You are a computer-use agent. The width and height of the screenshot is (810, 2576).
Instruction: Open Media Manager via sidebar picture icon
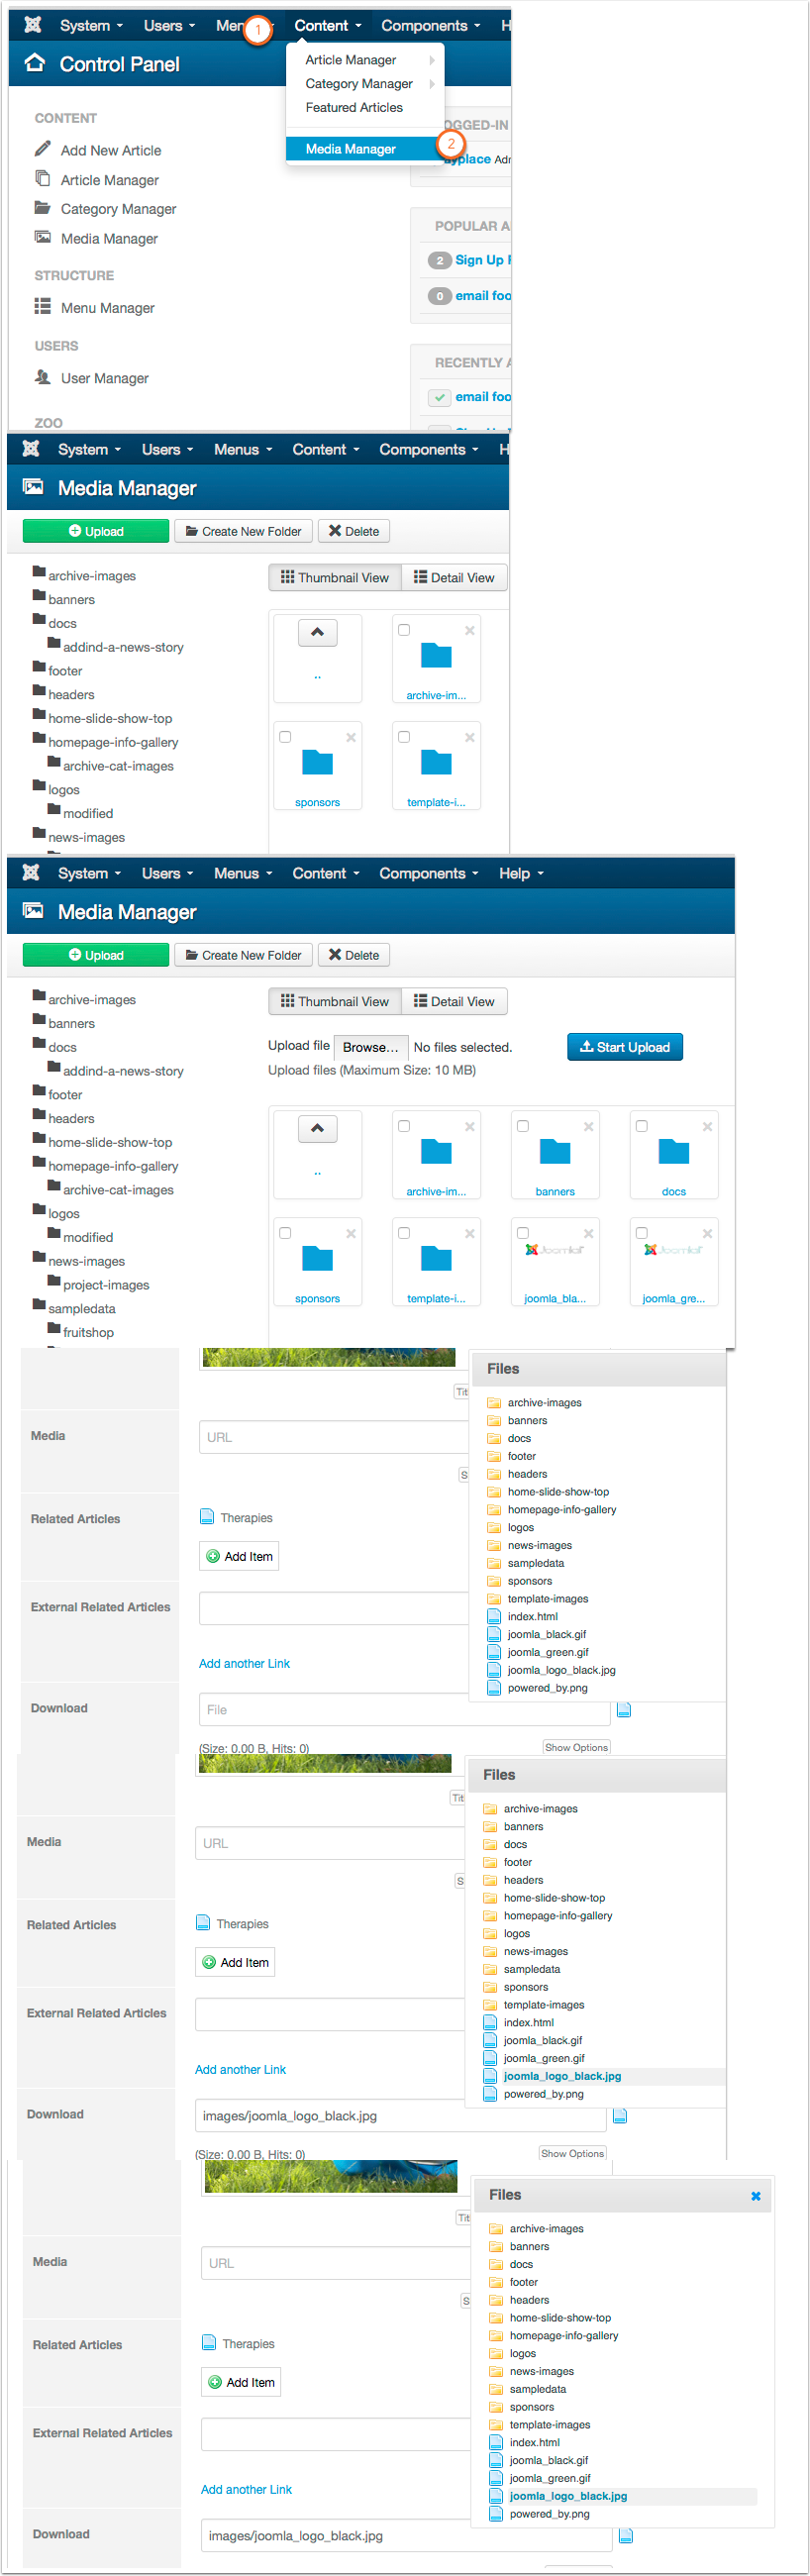(42, 238)
